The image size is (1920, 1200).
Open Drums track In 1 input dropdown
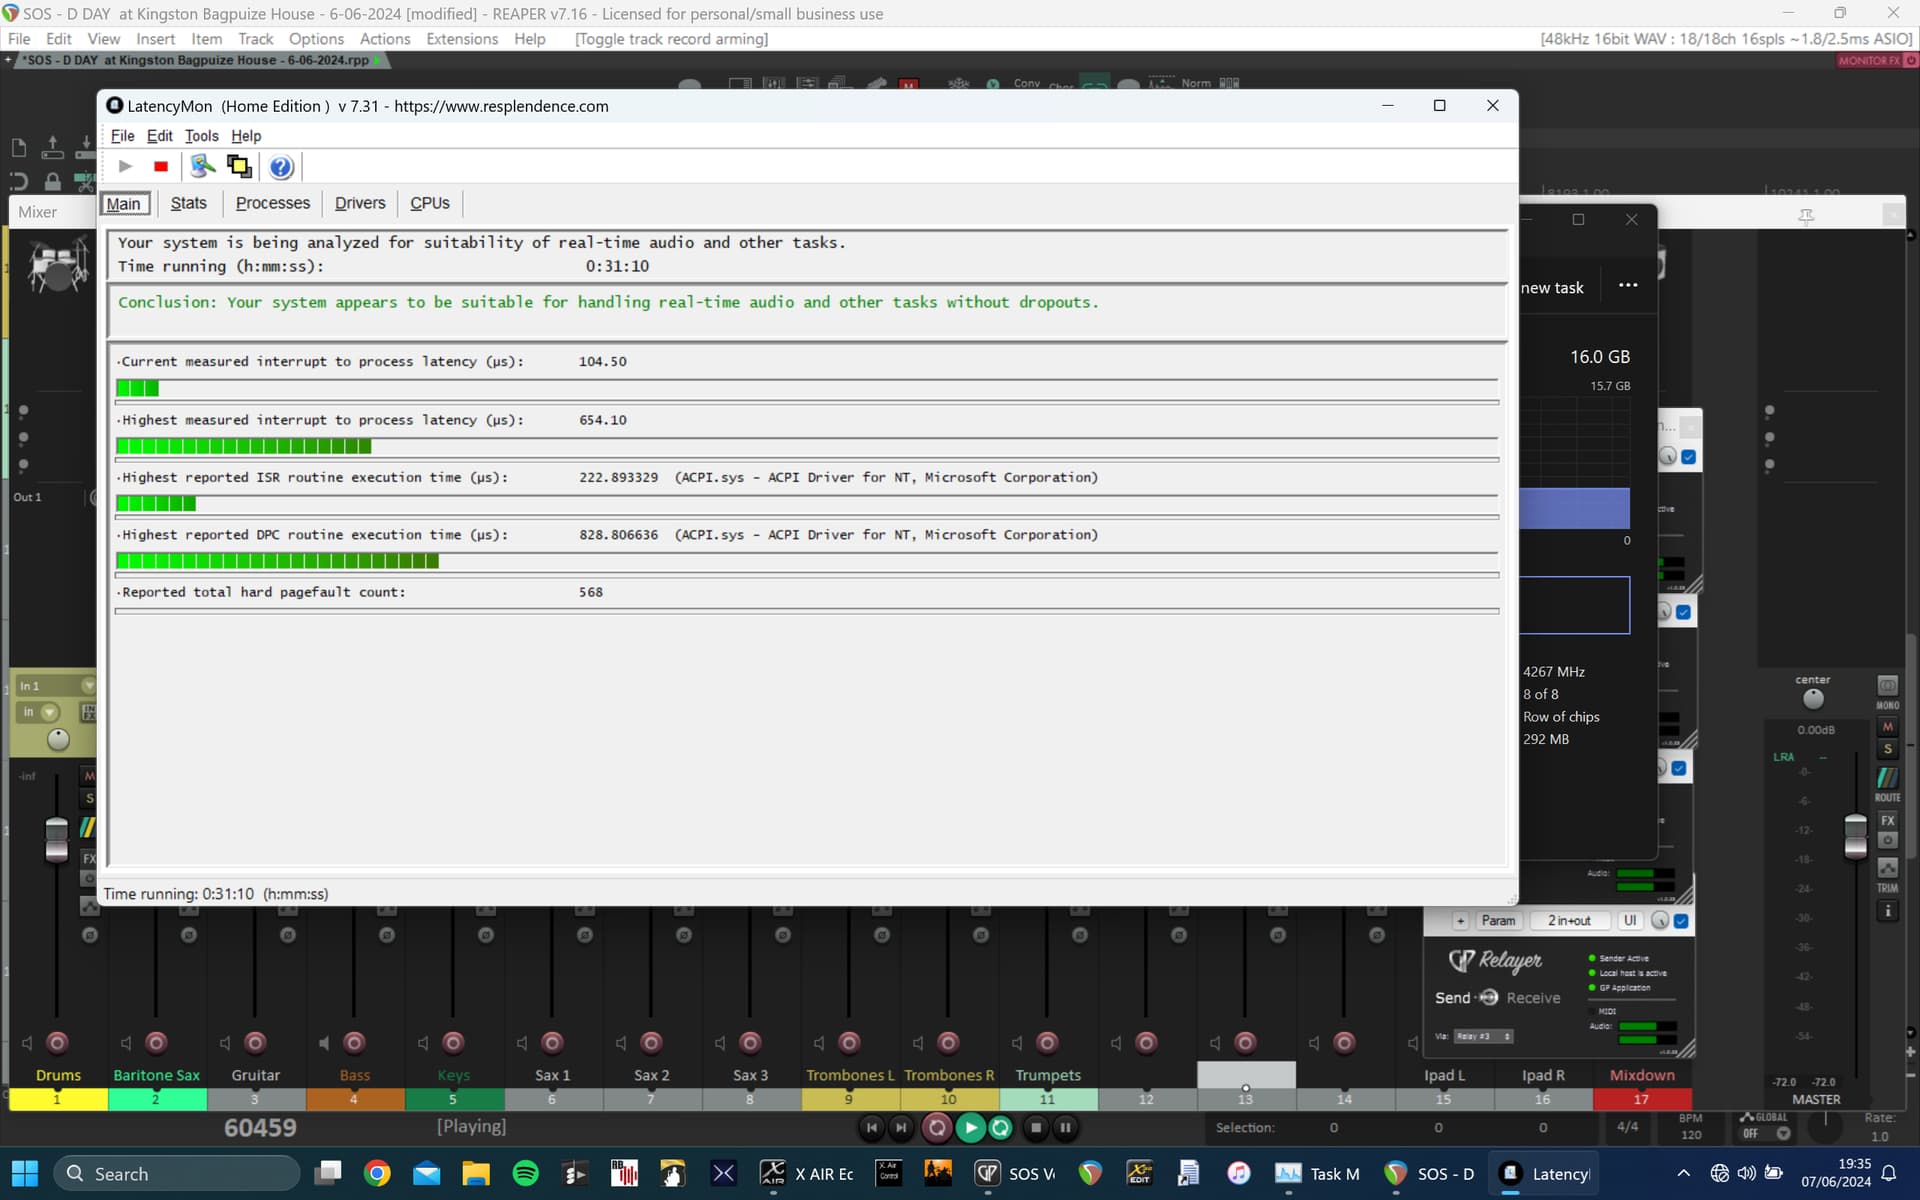coord(57,686)
